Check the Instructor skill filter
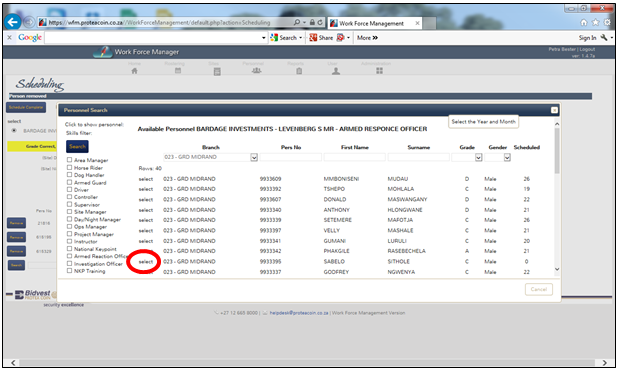Image resolution: width=618 pixels, height=371 pixels. [69, 241]
